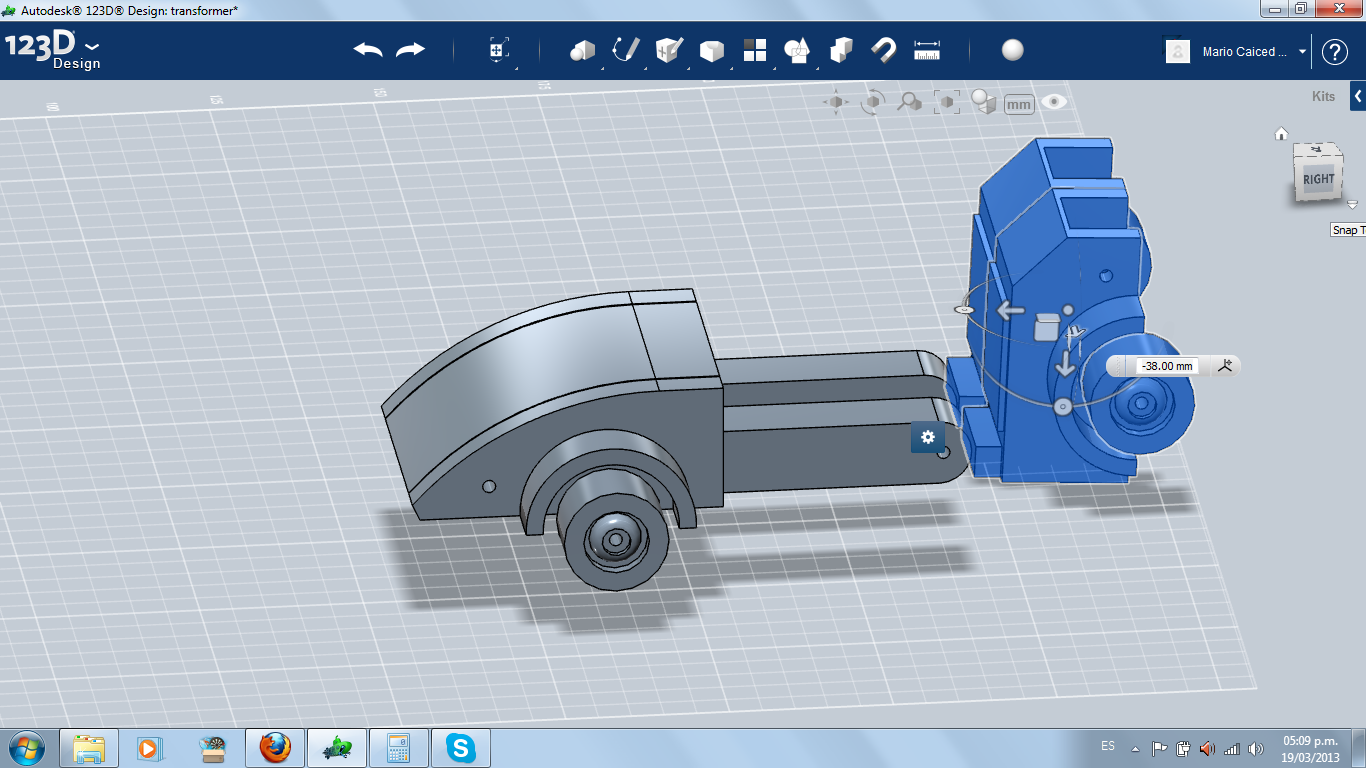Click the Undo arrow in the toolbar
This screenshot has height=768, width=1366.
click(368, 50)
